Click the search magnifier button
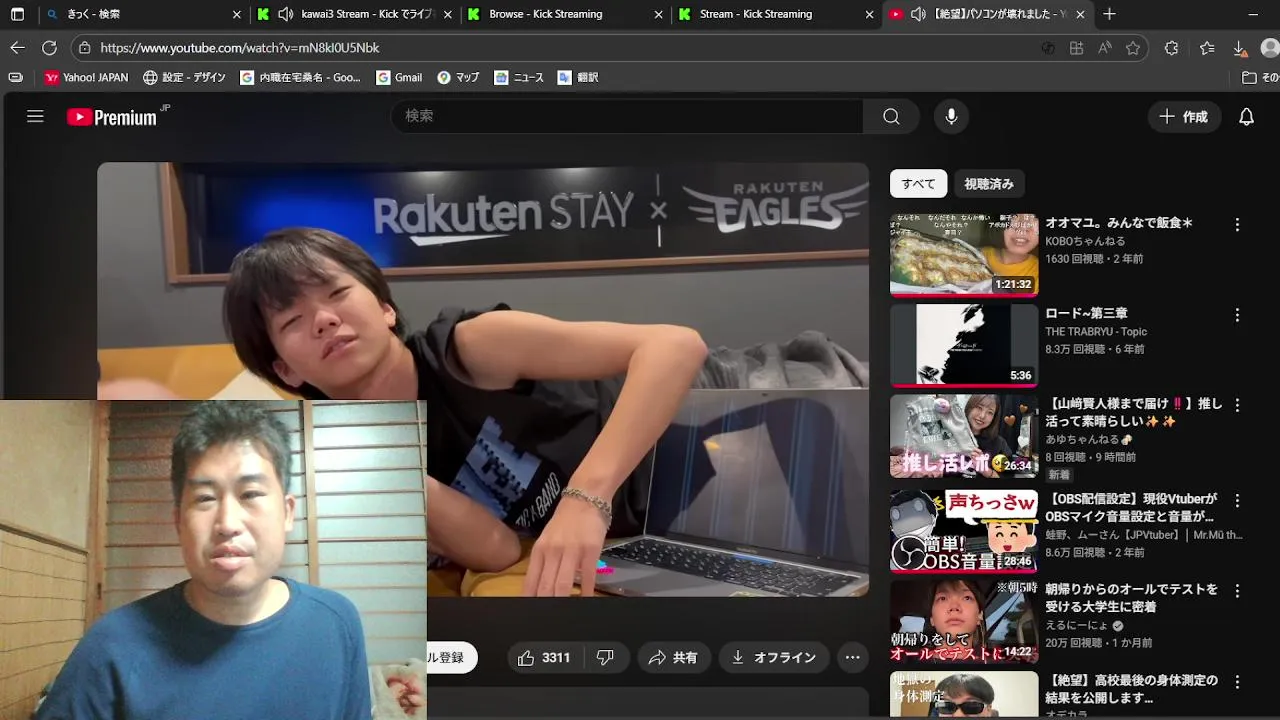 click(x=891, y=116)
